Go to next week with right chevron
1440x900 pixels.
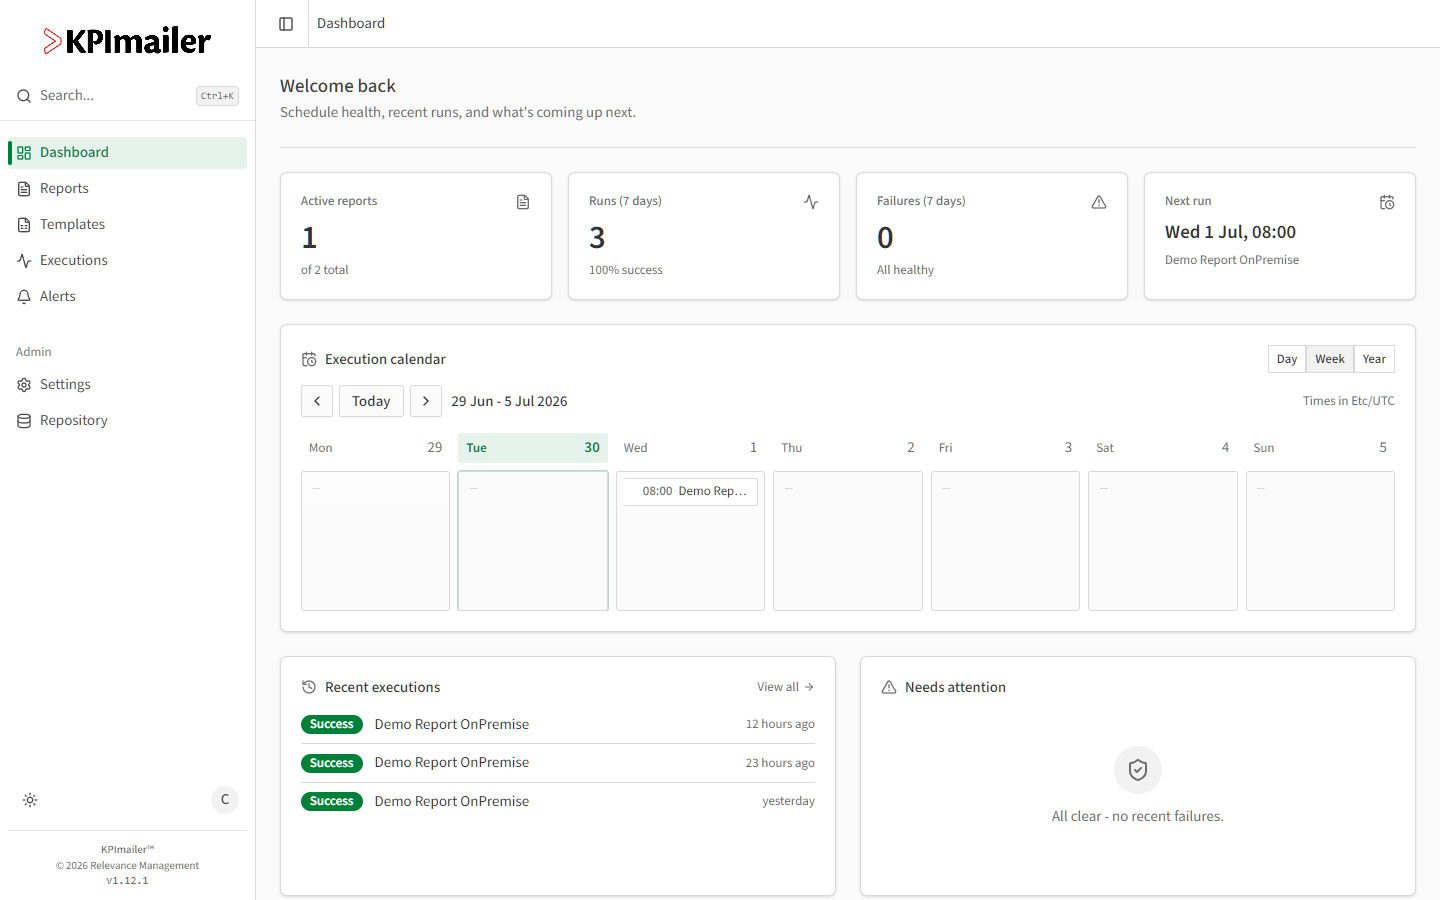(426, 401)
